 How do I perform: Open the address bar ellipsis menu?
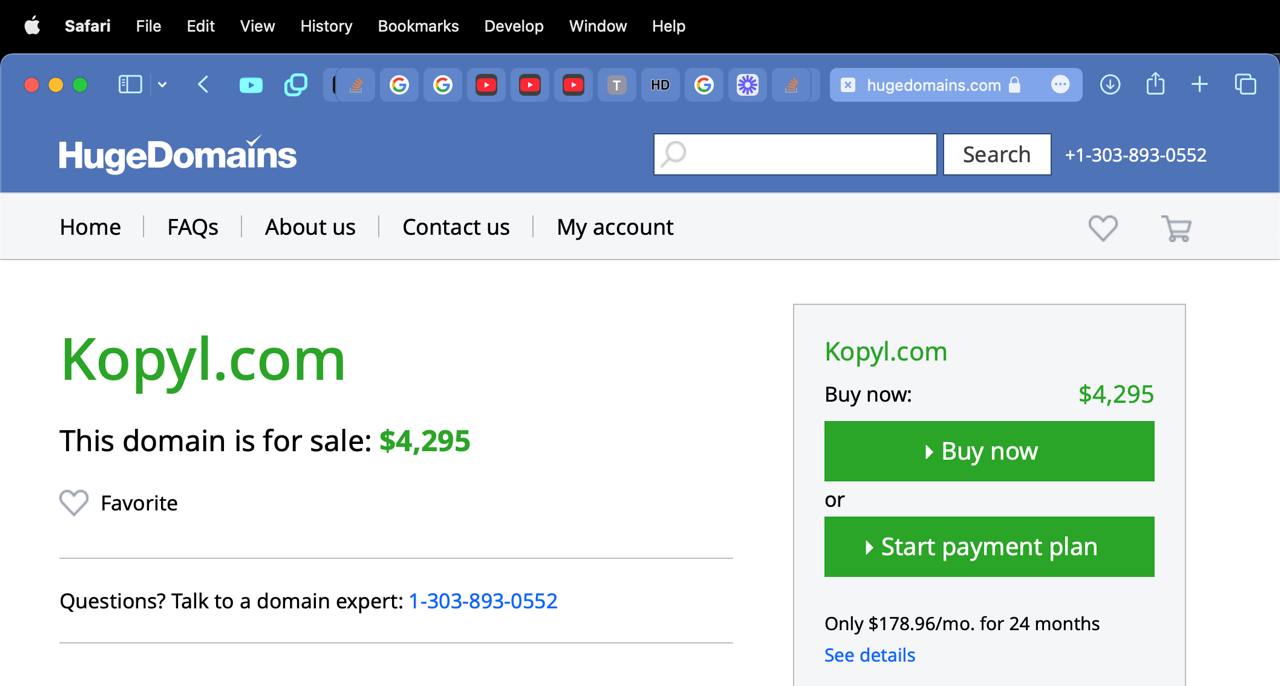tap(1061, 85)
